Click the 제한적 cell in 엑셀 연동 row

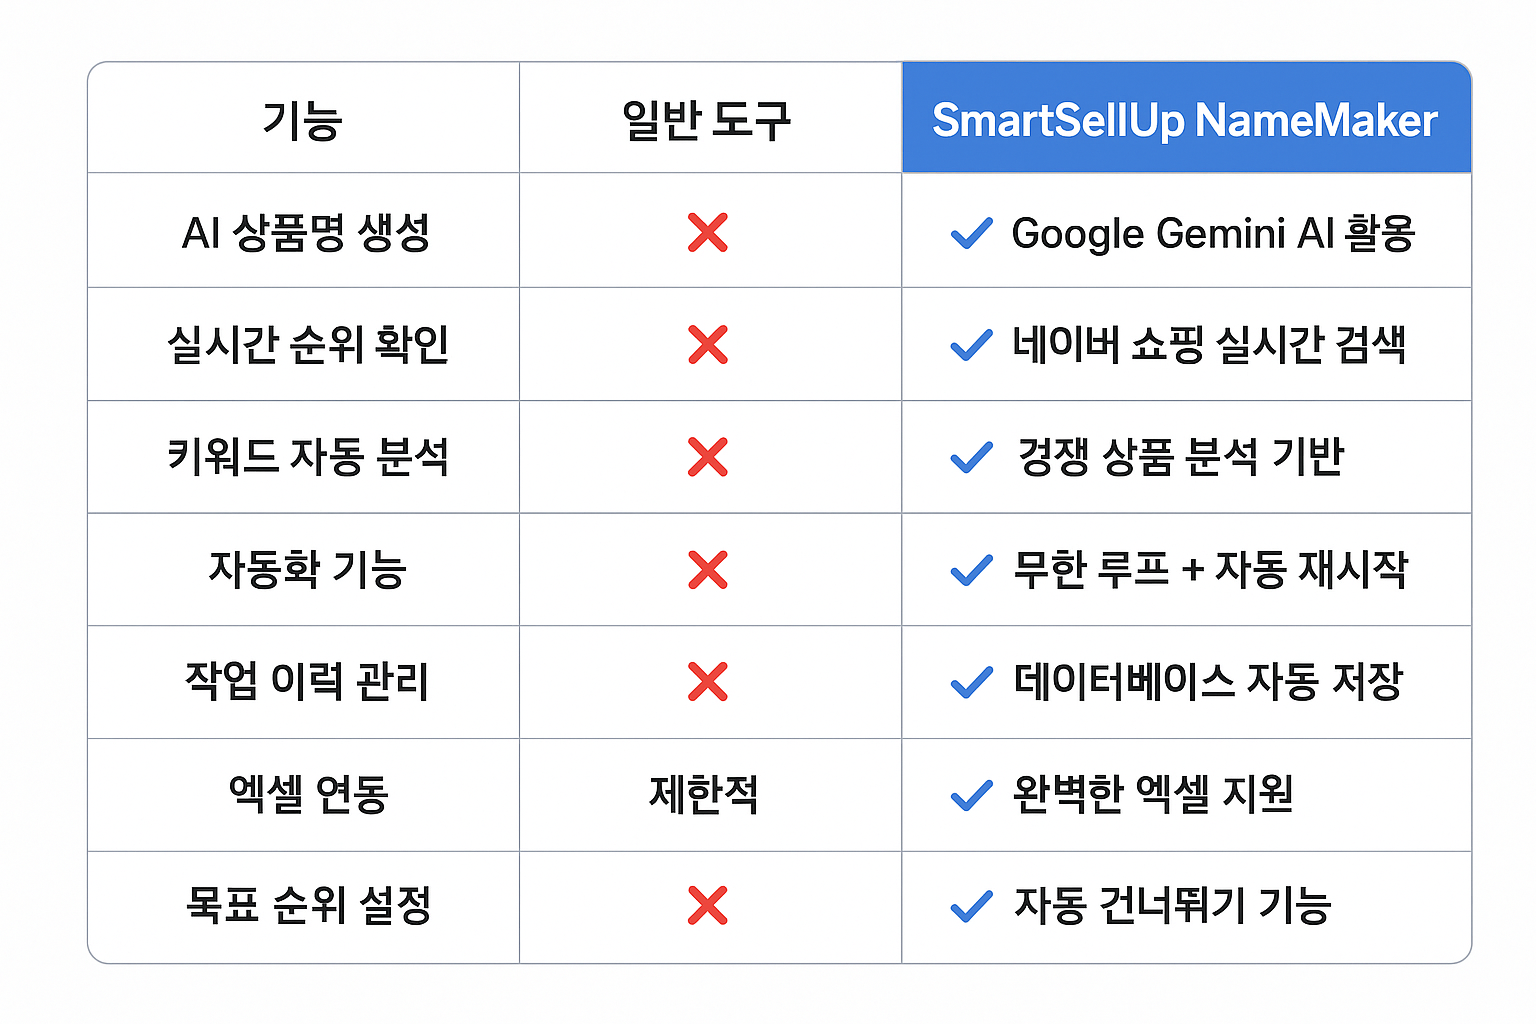(705, 795)
